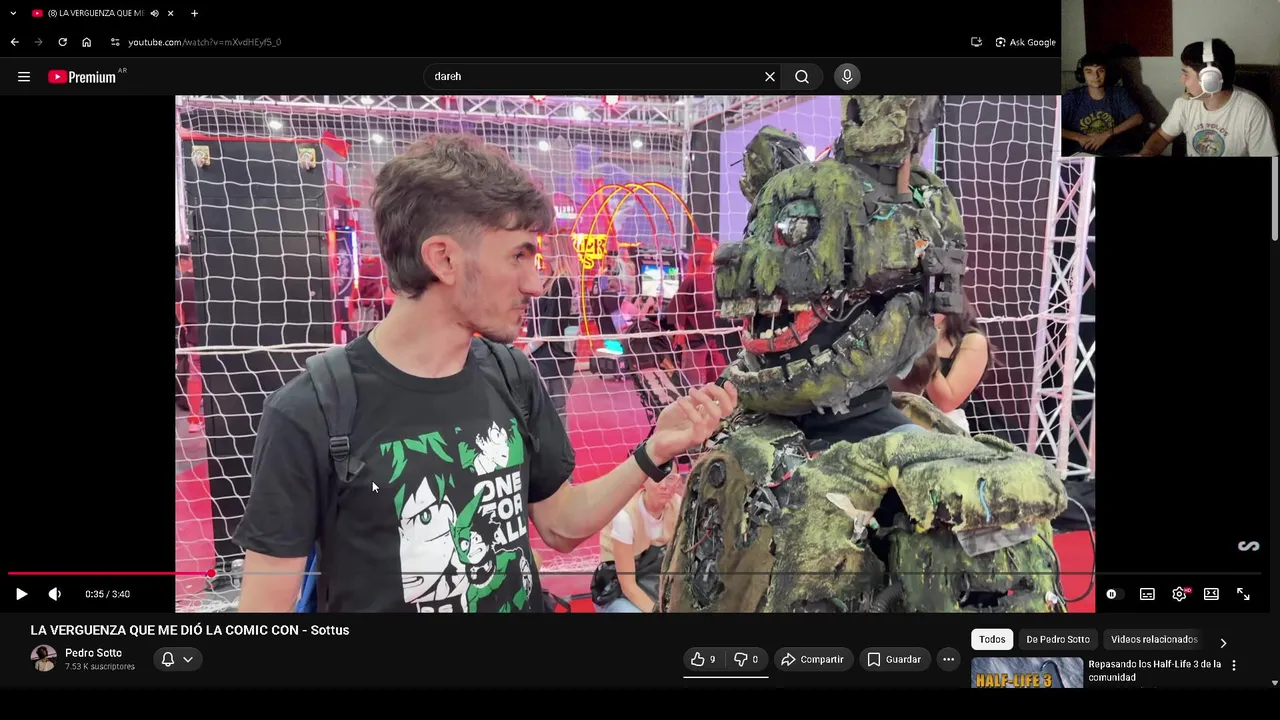The width and height of the screenshot is (1280, 720).
Task: Select the LA VERGUENZA QUE ME browser tab
Action: pyautogui.click(x=96, y=13)
